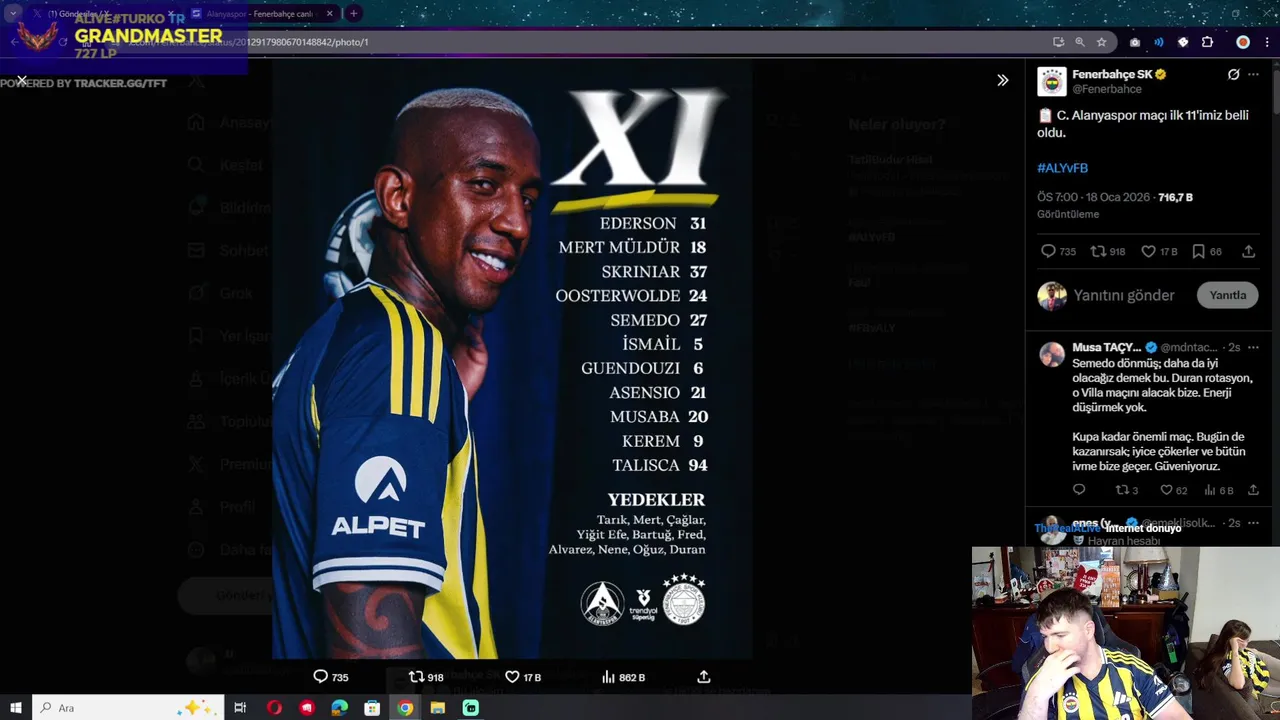
Task: Reply icon with 735 below the photo
Action: point(320,677)
